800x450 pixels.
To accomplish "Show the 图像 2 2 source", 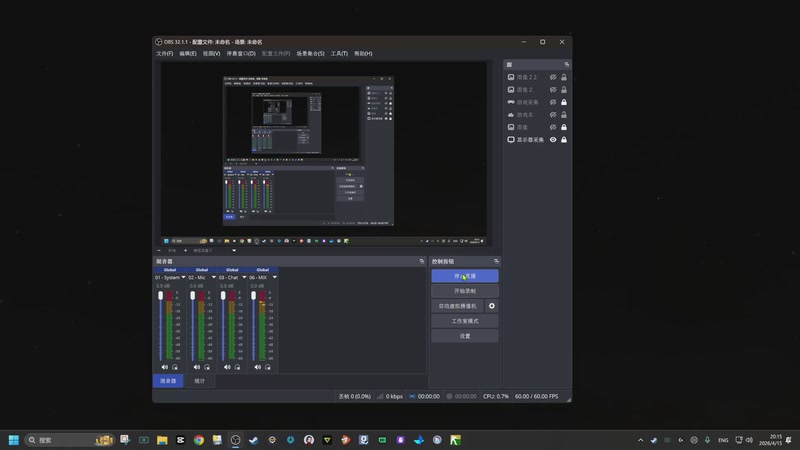I will [x=553, y=77].
